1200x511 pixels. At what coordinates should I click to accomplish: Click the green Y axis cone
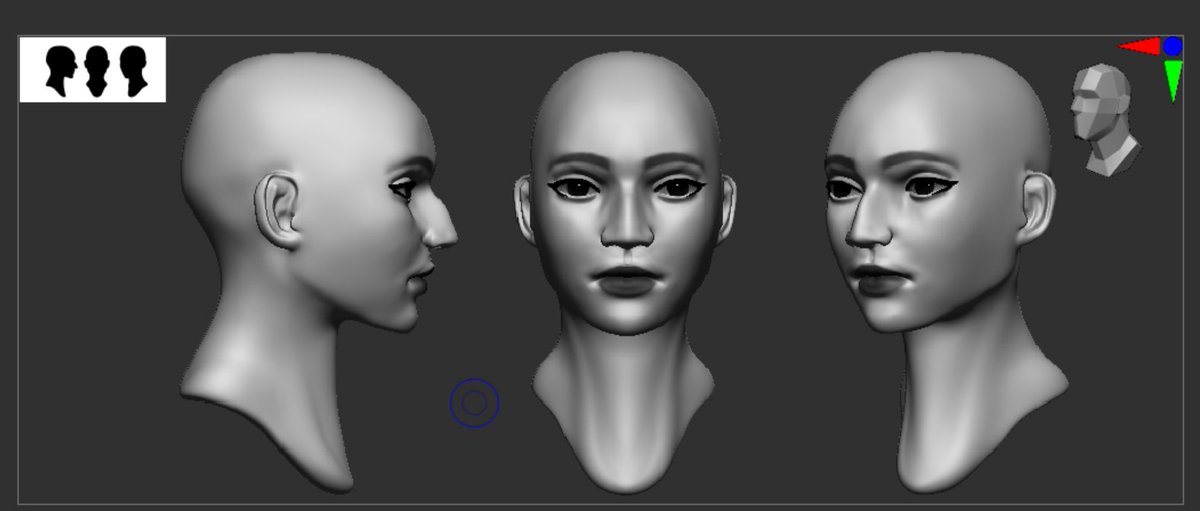click(1173, 80)
